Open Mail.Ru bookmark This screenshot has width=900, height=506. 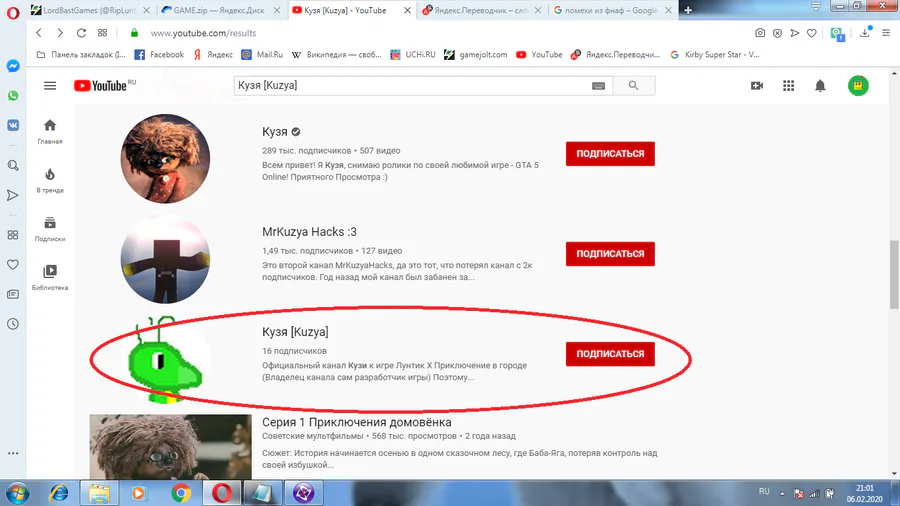click(x=262, y=55)
